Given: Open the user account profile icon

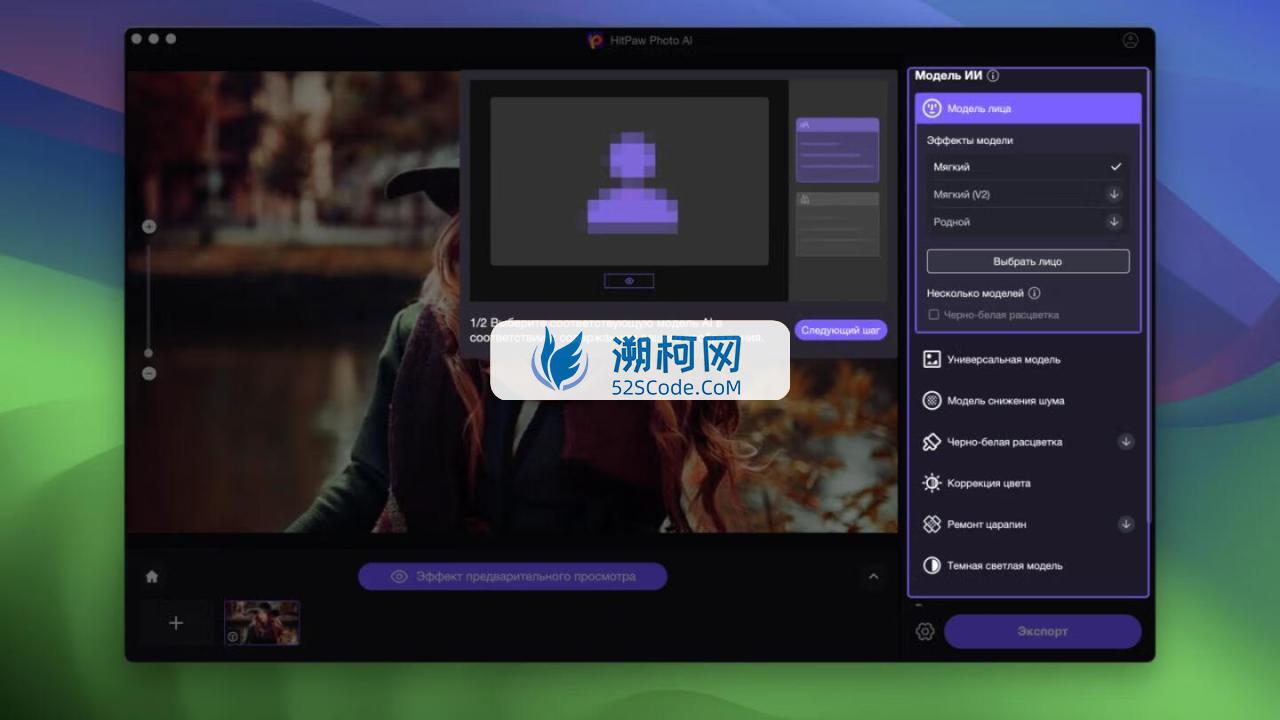Looking at the screenshot, I should click(1130, 41).
